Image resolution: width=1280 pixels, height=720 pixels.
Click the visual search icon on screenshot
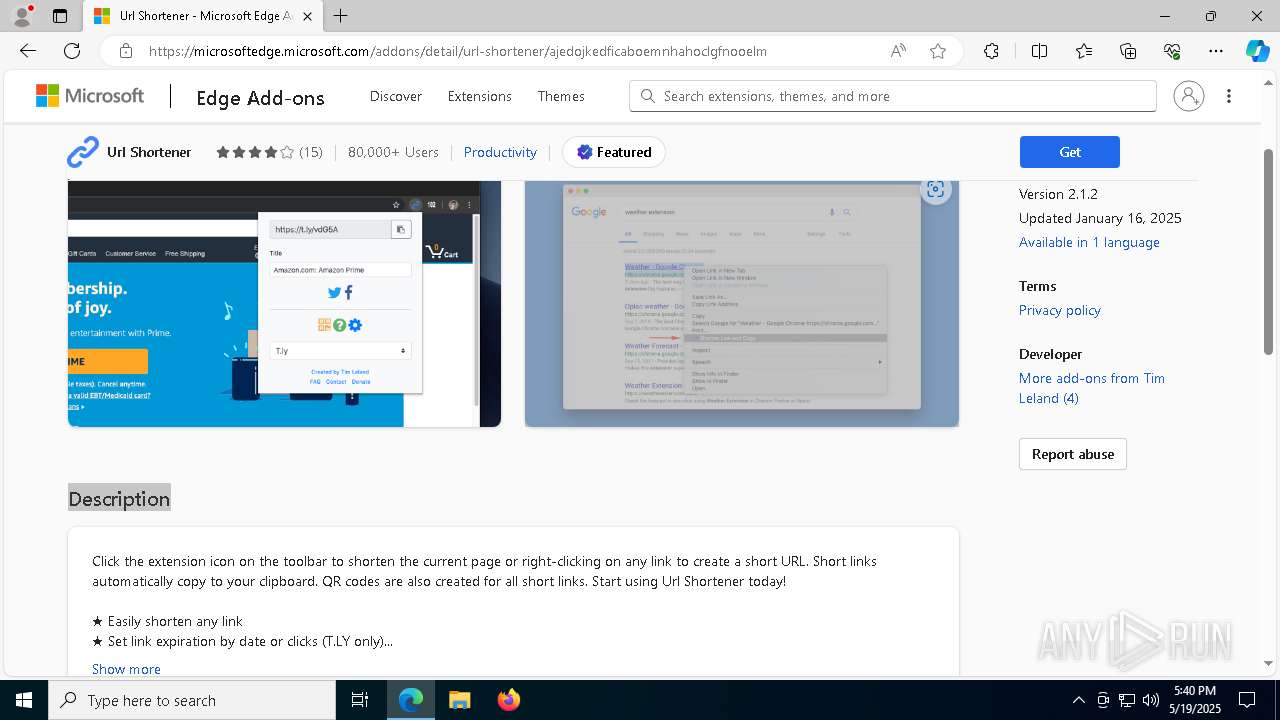(x=935, y=189)
